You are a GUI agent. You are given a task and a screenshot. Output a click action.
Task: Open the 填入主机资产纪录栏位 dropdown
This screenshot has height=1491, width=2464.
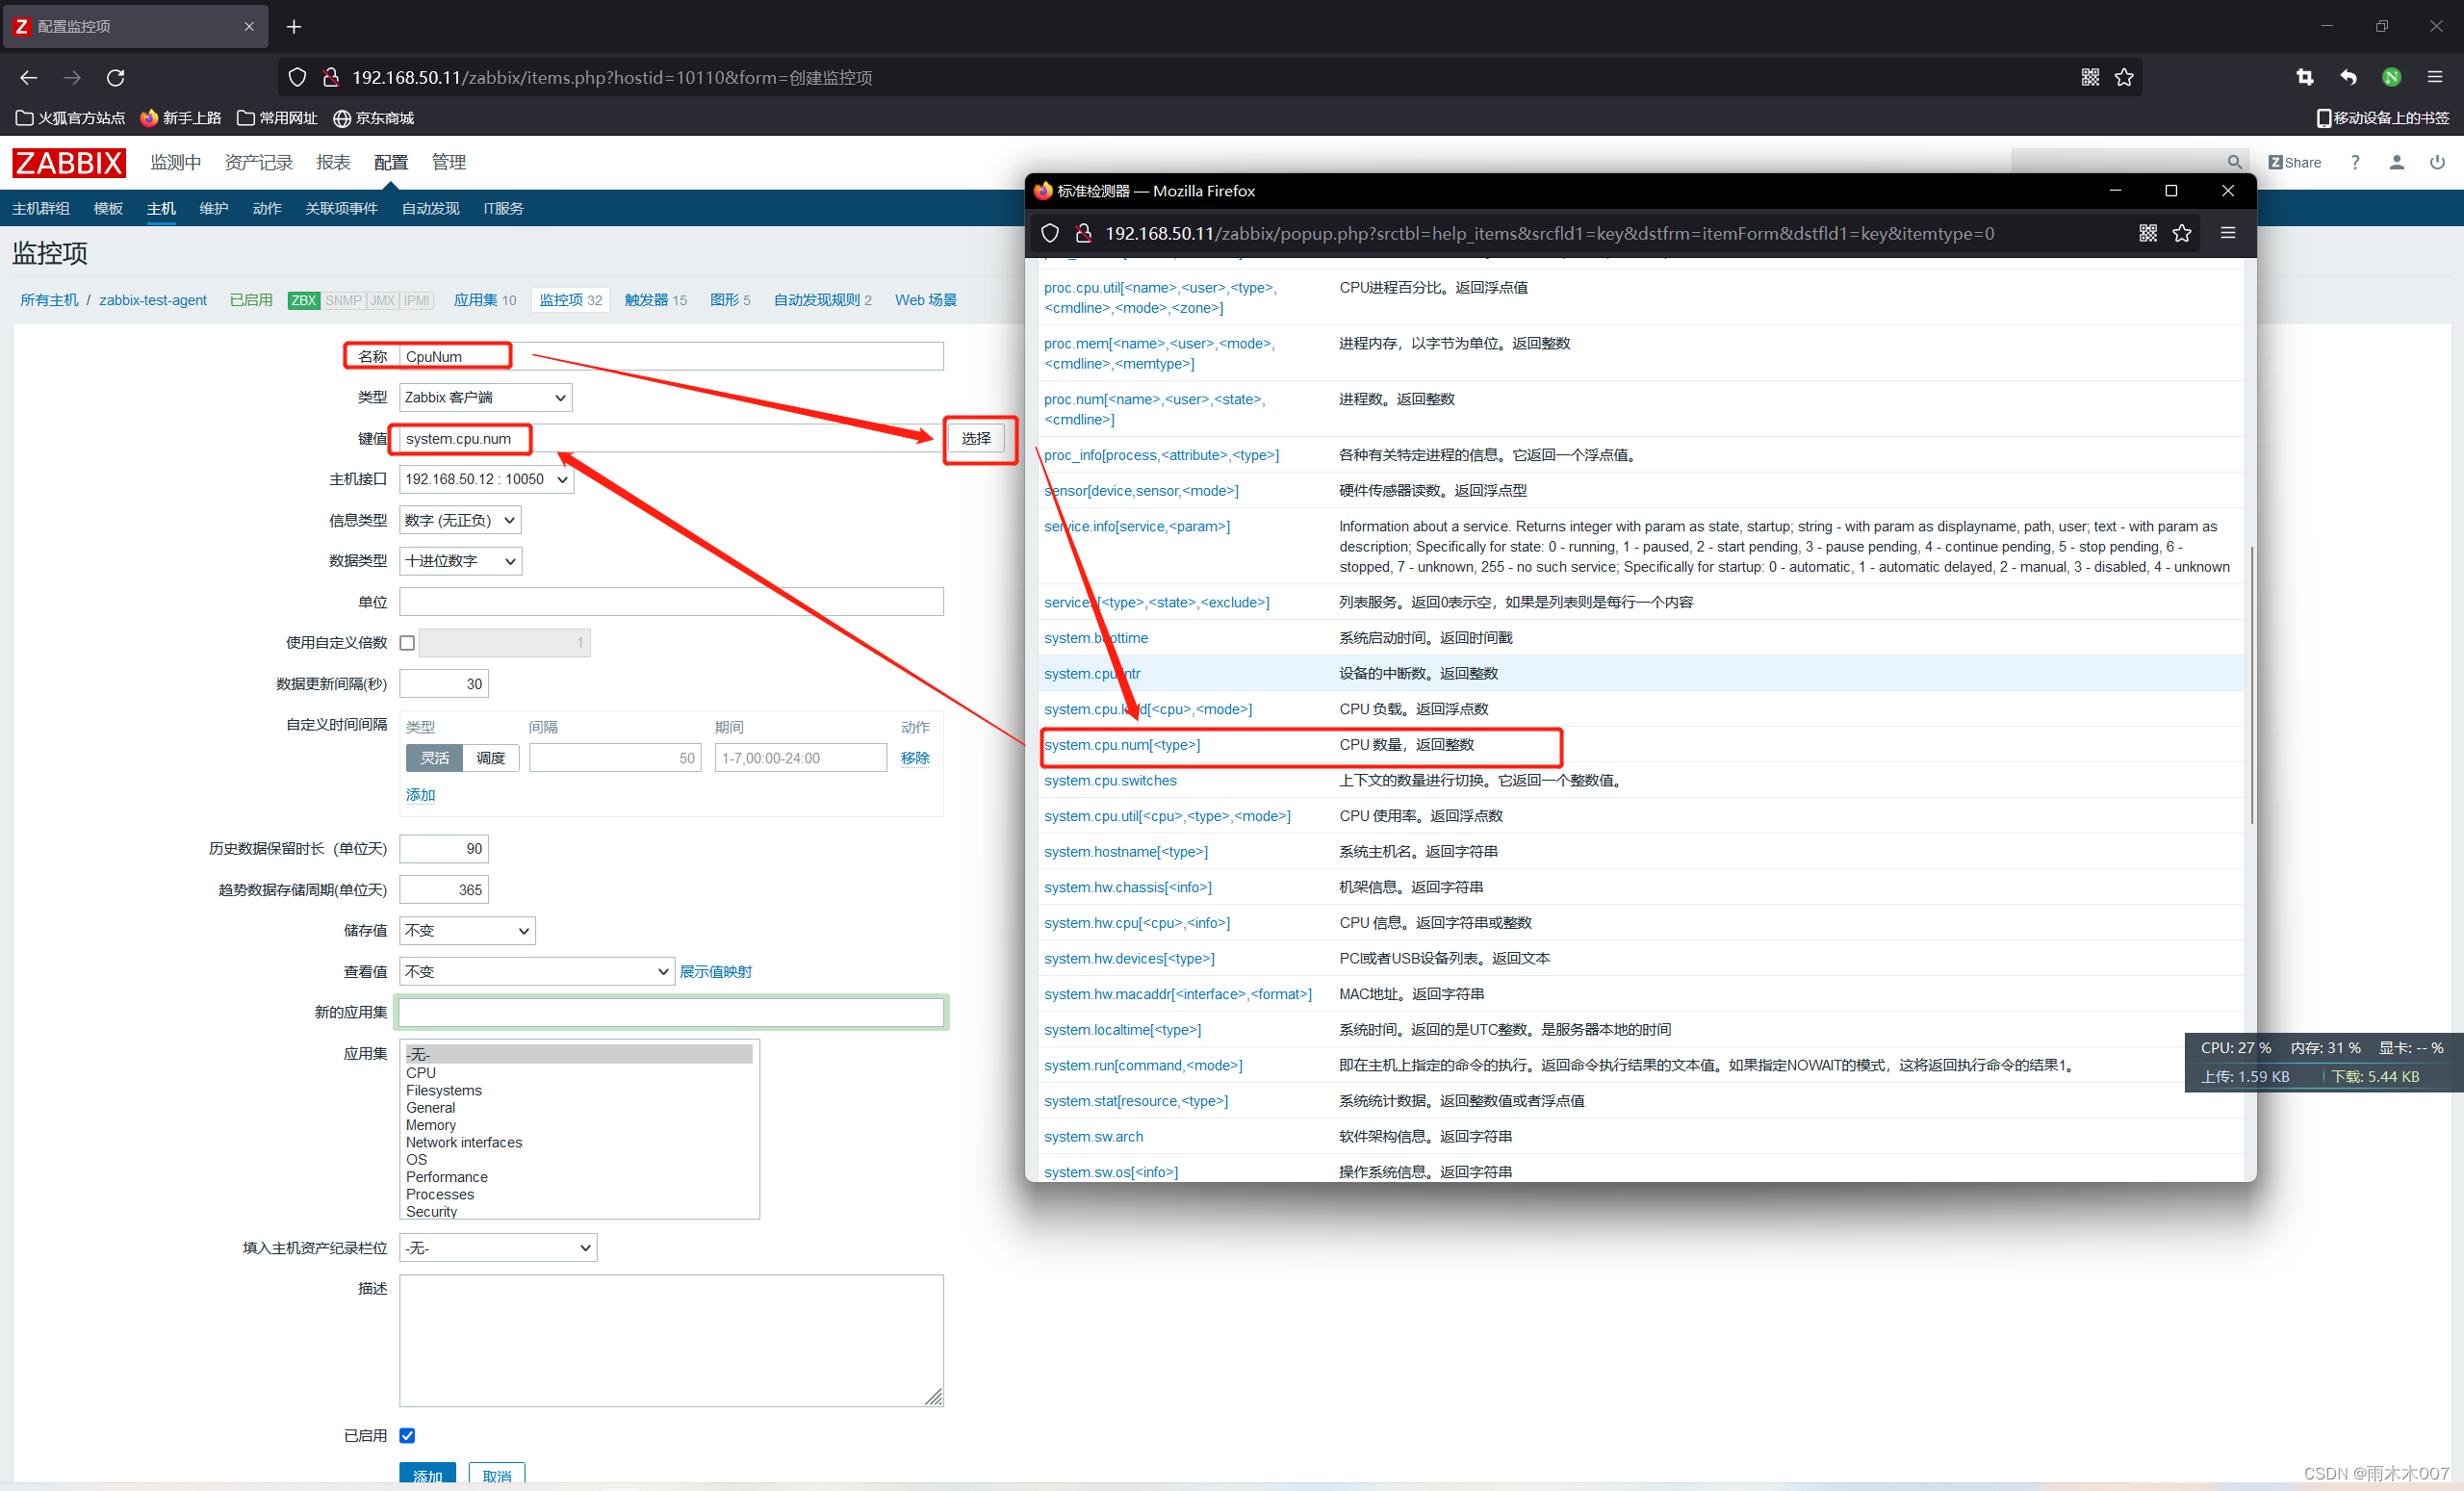tap(498, 1248)
